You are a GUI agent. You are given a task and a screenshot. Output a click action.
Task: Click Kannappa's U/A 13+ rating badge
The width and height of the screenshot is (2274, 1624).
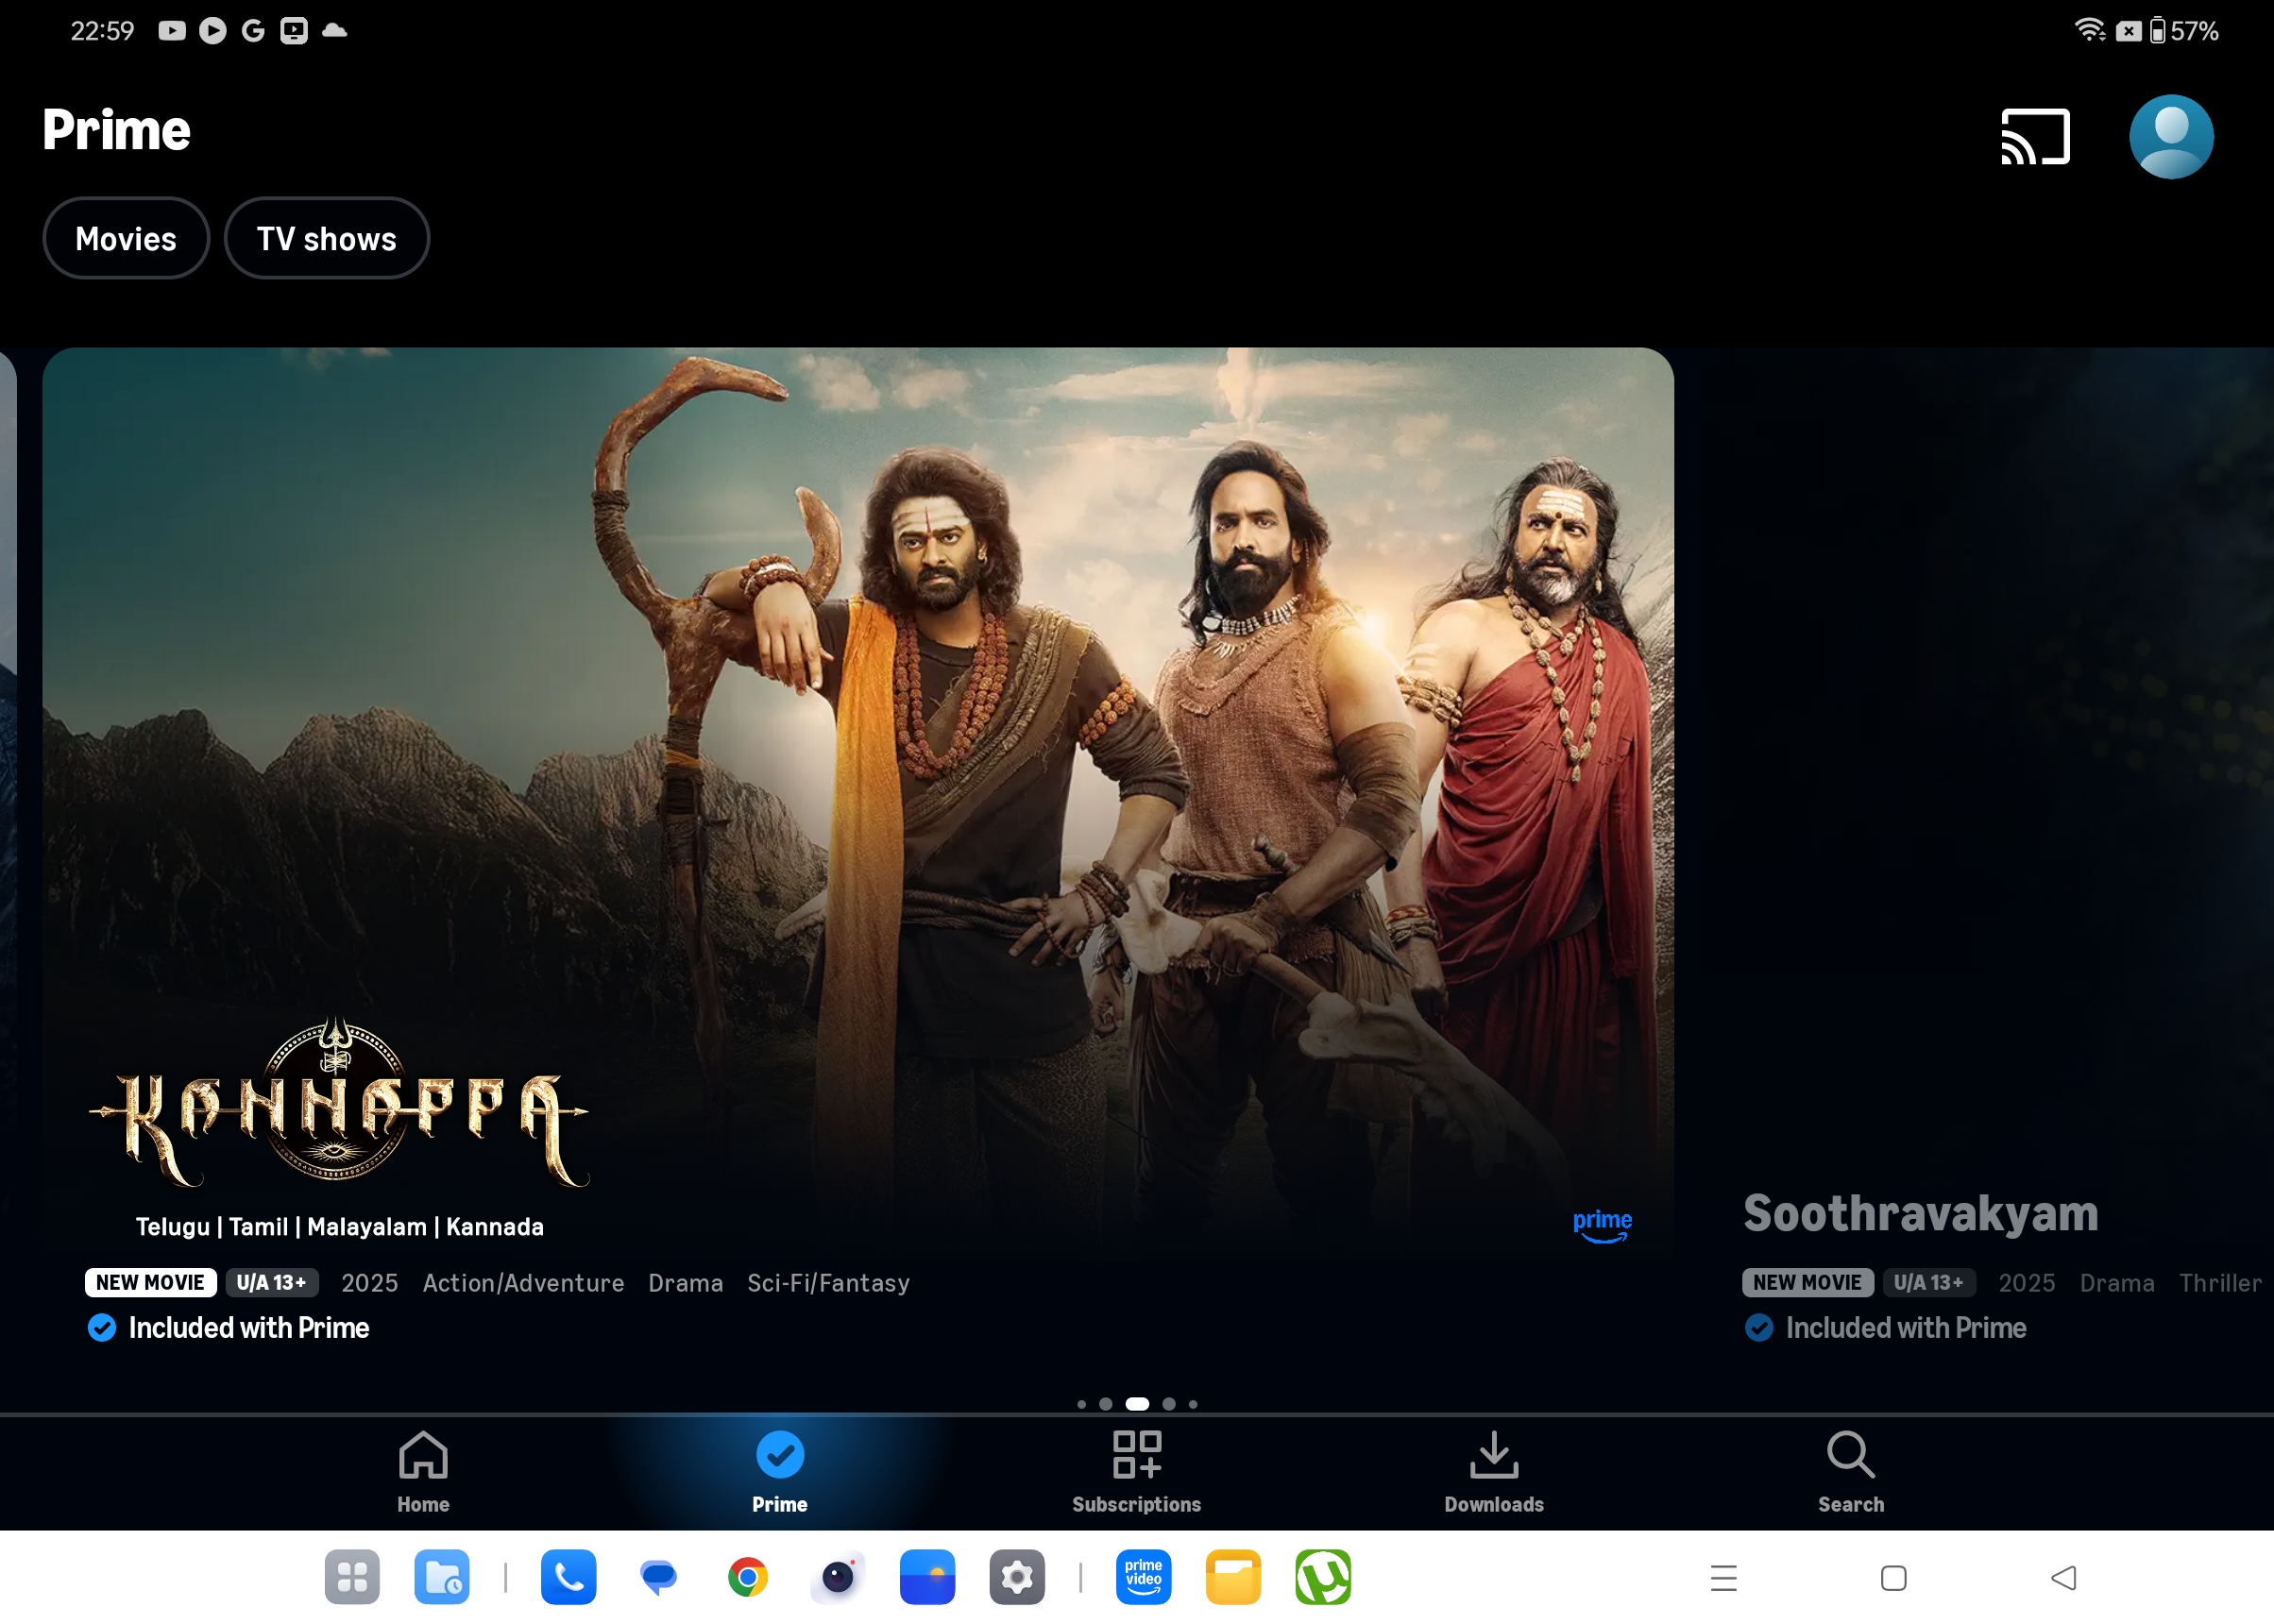(x=271, y=1282)
